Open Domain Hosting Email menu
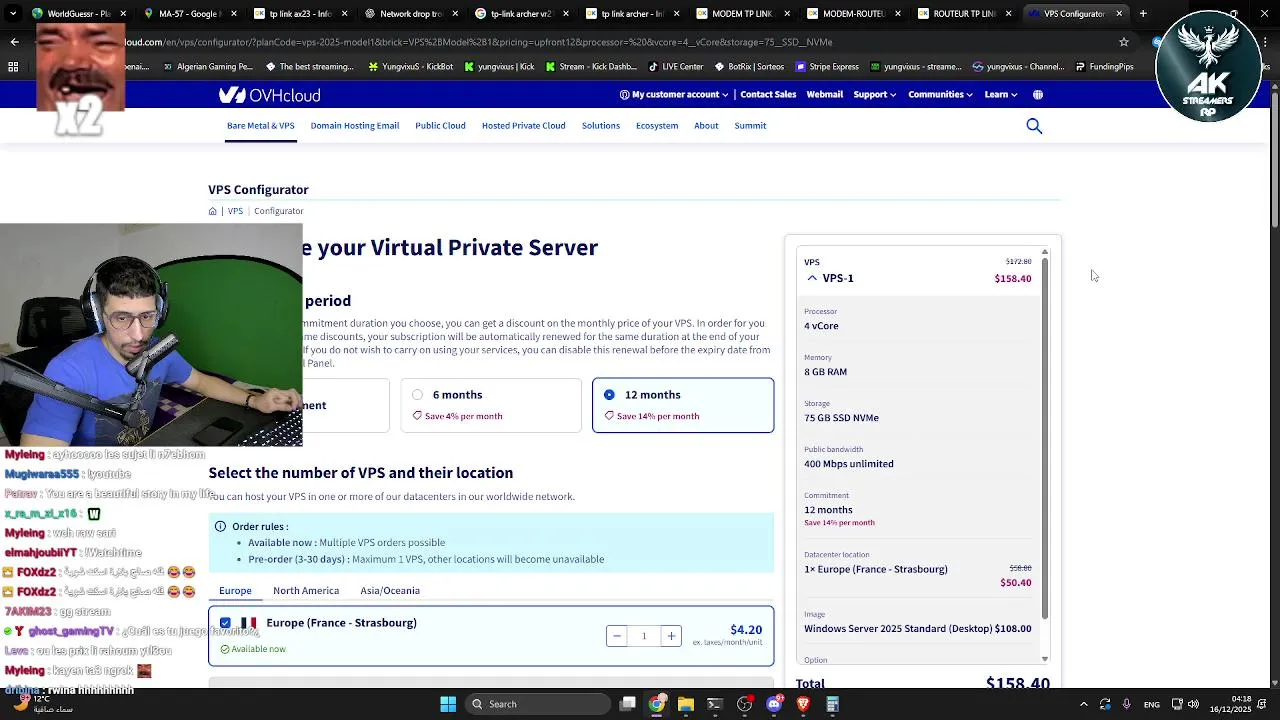The height and width of the screenshot is (720, 1280). (355, 126)
